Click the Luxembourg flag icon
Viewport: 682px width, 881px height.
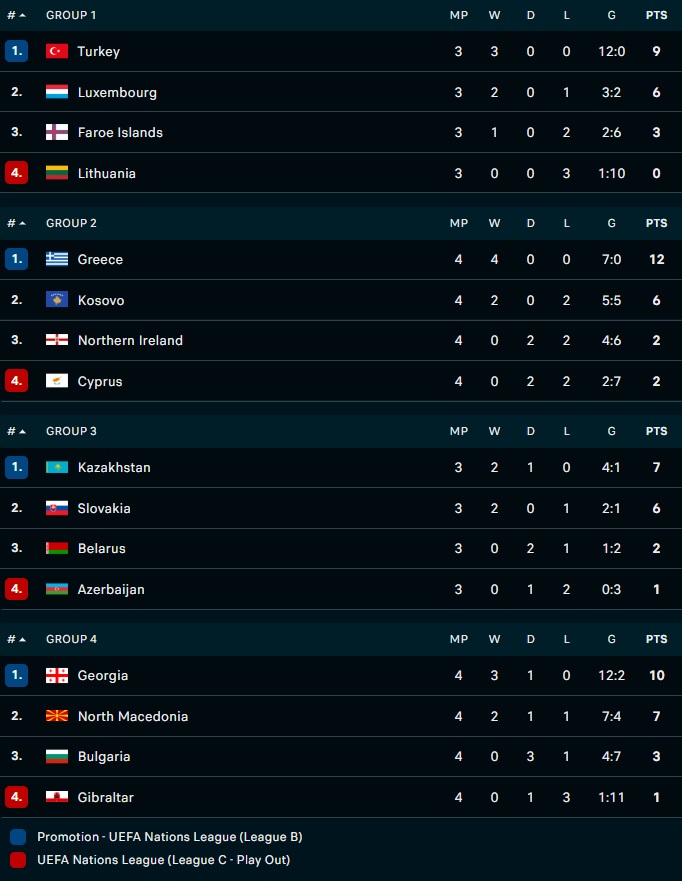(57, 92)
